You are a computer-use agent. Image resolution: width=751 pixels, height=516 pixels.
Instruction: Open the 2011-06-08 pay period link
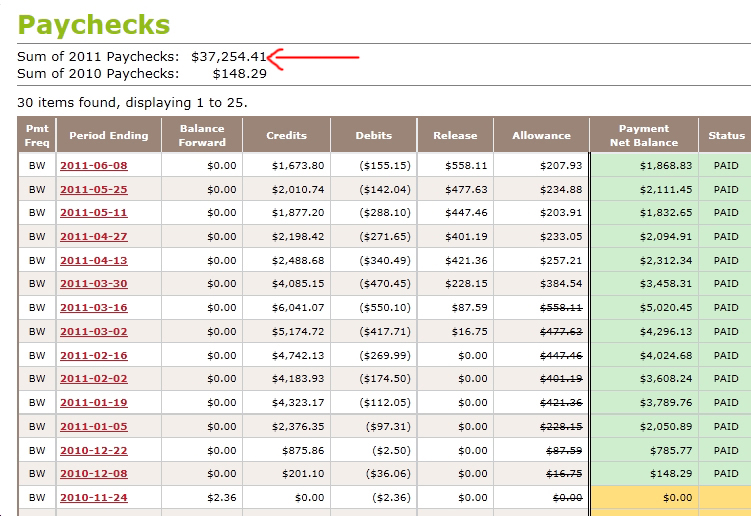point(93,165)
